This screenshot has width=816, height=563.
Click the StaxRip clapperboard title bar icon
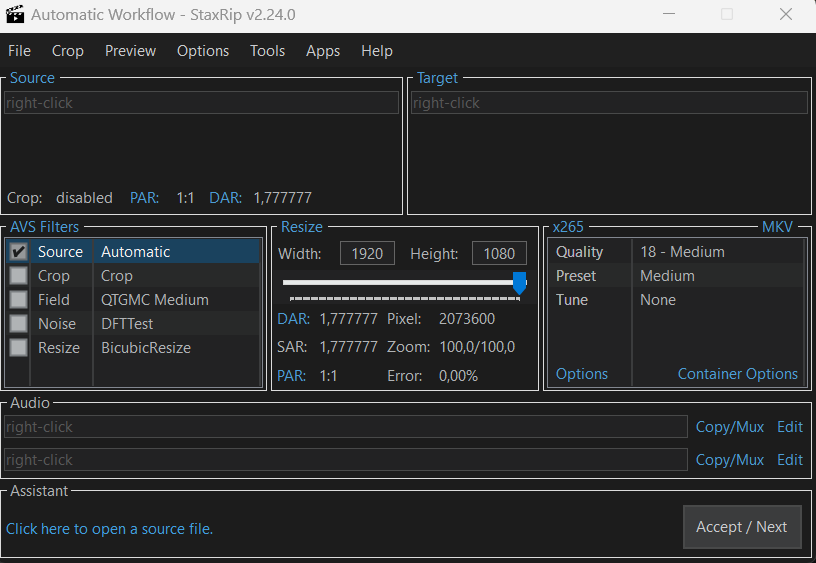(x=15, y=15)
